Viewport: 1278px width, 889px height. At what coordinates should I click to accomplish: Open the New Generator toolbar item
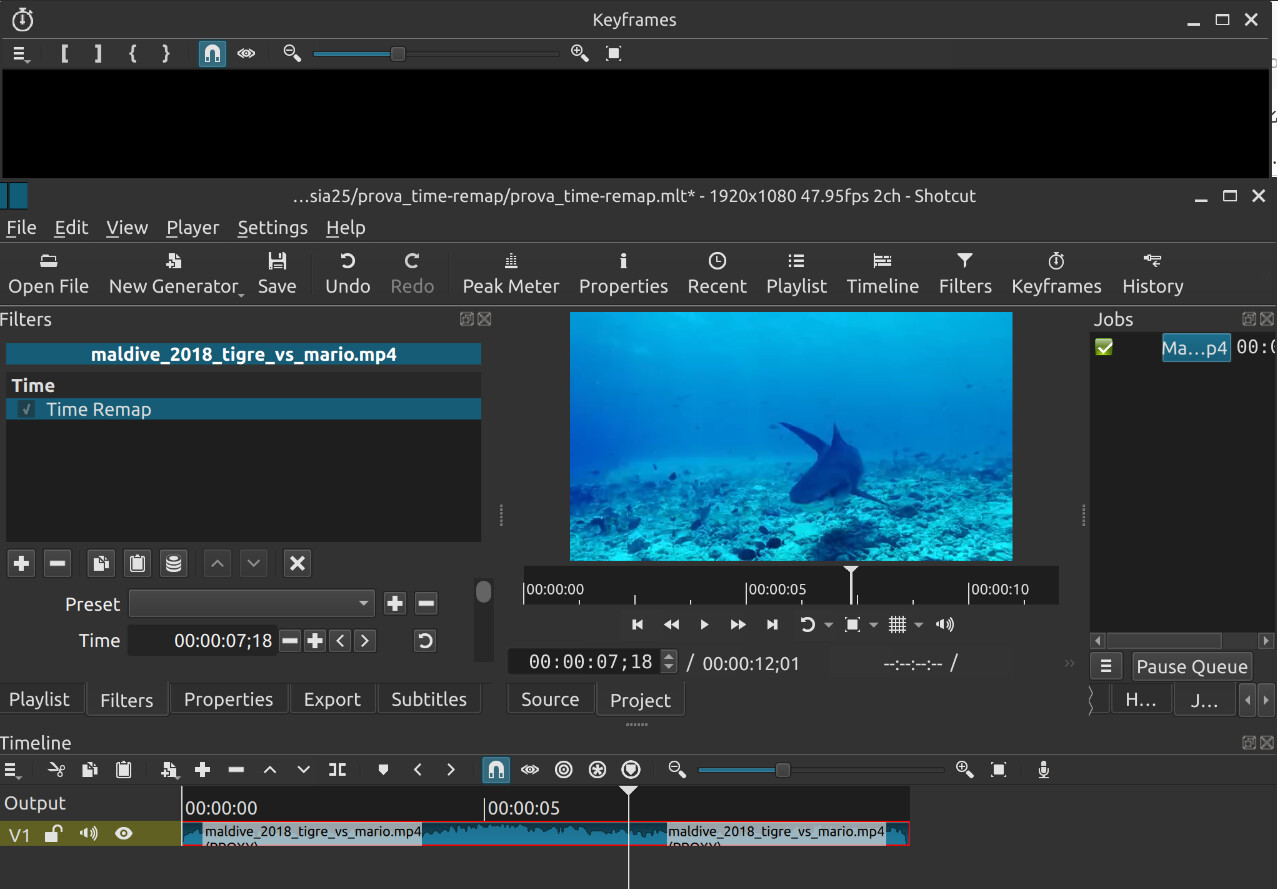click(176, 273)
